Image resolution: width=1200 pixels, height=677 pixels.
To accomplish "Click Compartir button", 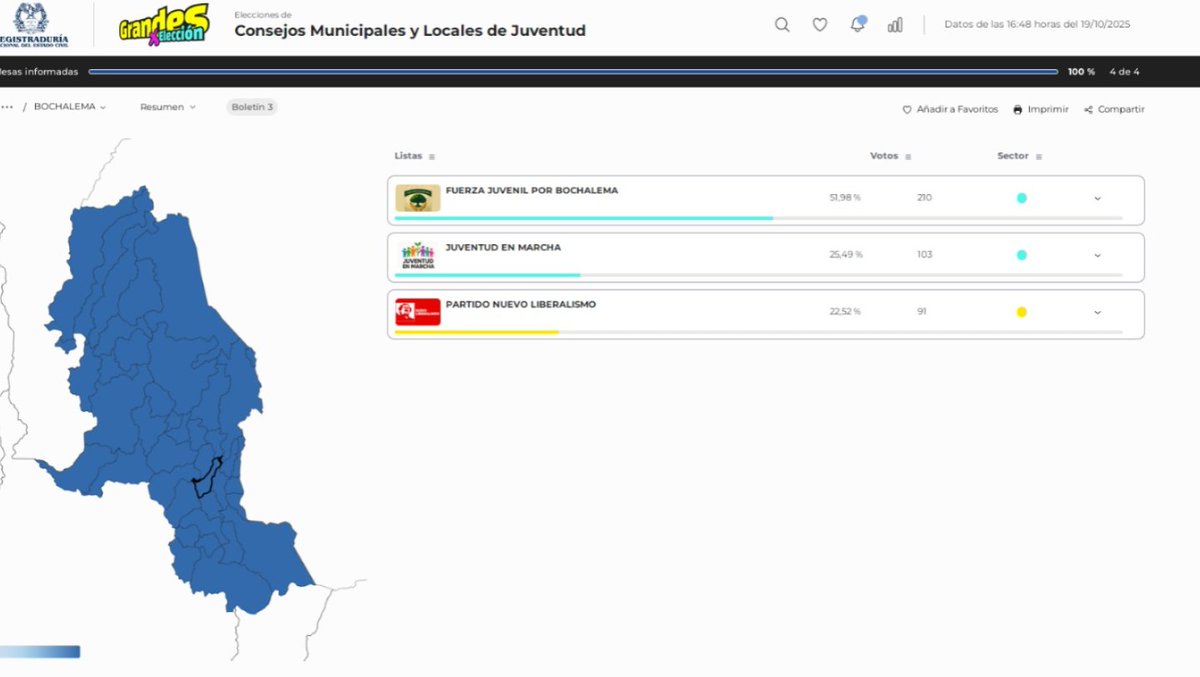I will click(1114, 110).
